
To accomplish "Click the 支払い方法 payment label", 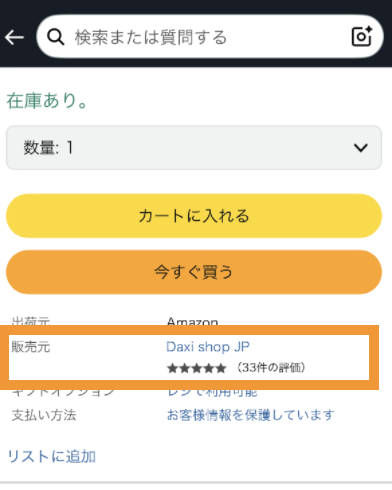I will pos(44,415).
